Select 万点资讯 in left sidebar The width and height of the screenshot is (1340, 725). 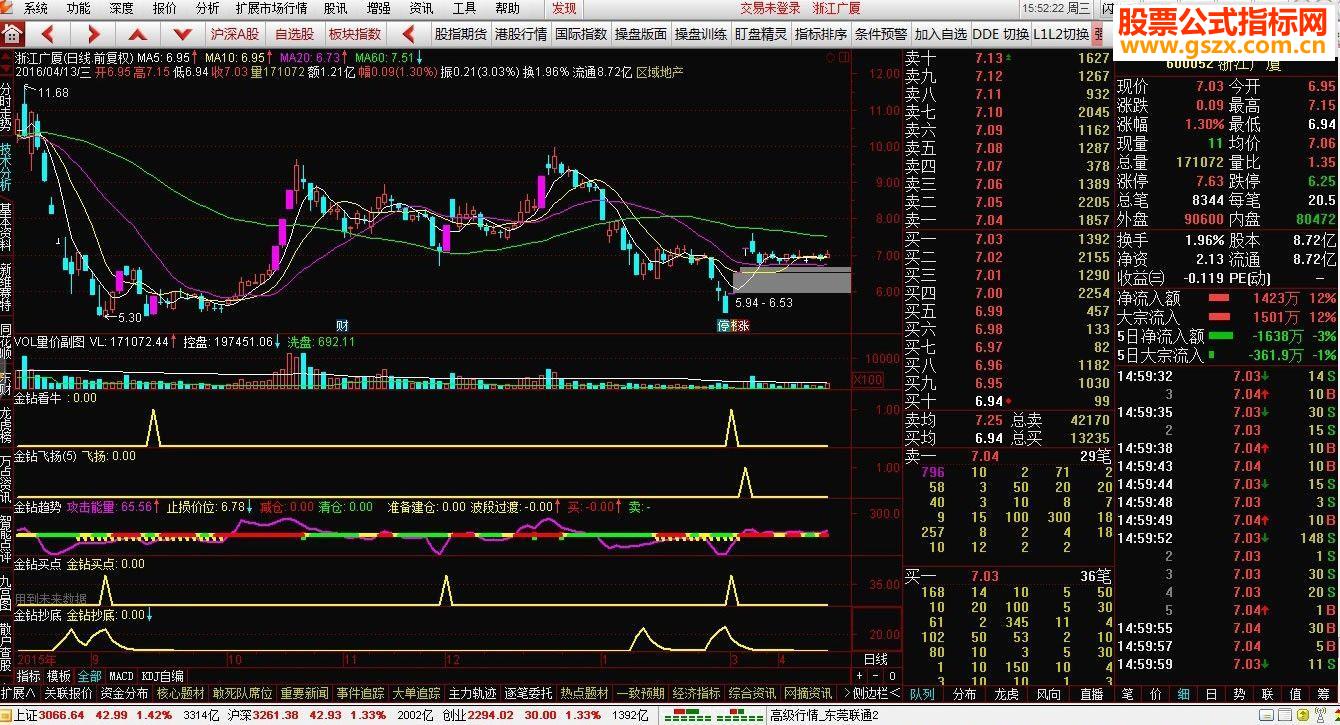(6, 479)
